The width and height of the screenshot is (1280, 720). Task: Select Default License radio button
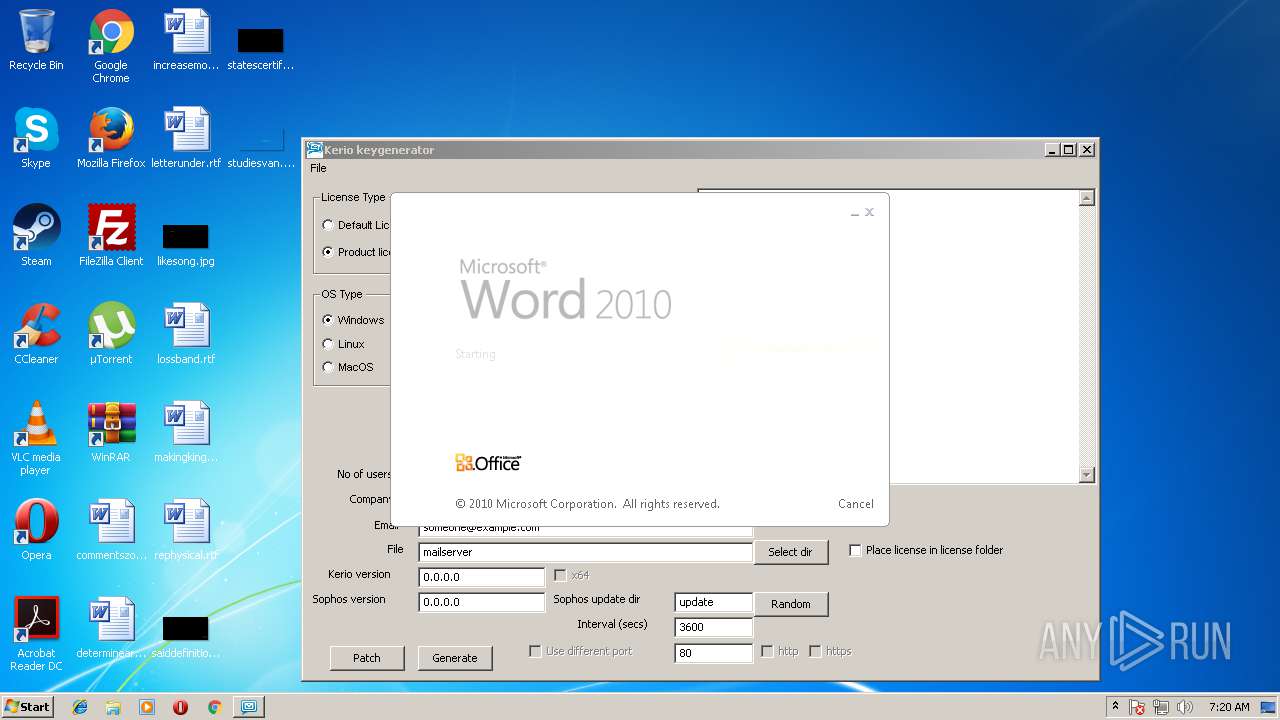tap(328, 225)
